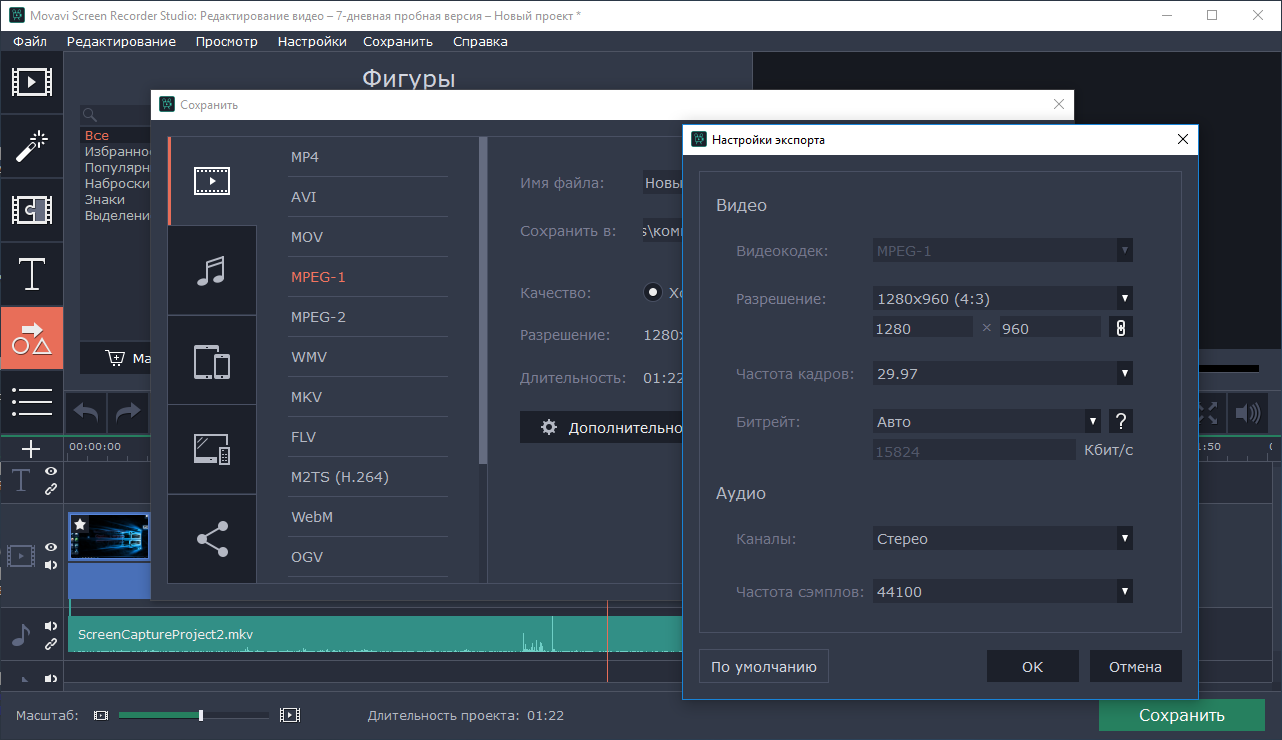Open the Видеокодек MPEG-1 dropdown
Screen dimensions: 1282x740
(x=1003, y=250)
